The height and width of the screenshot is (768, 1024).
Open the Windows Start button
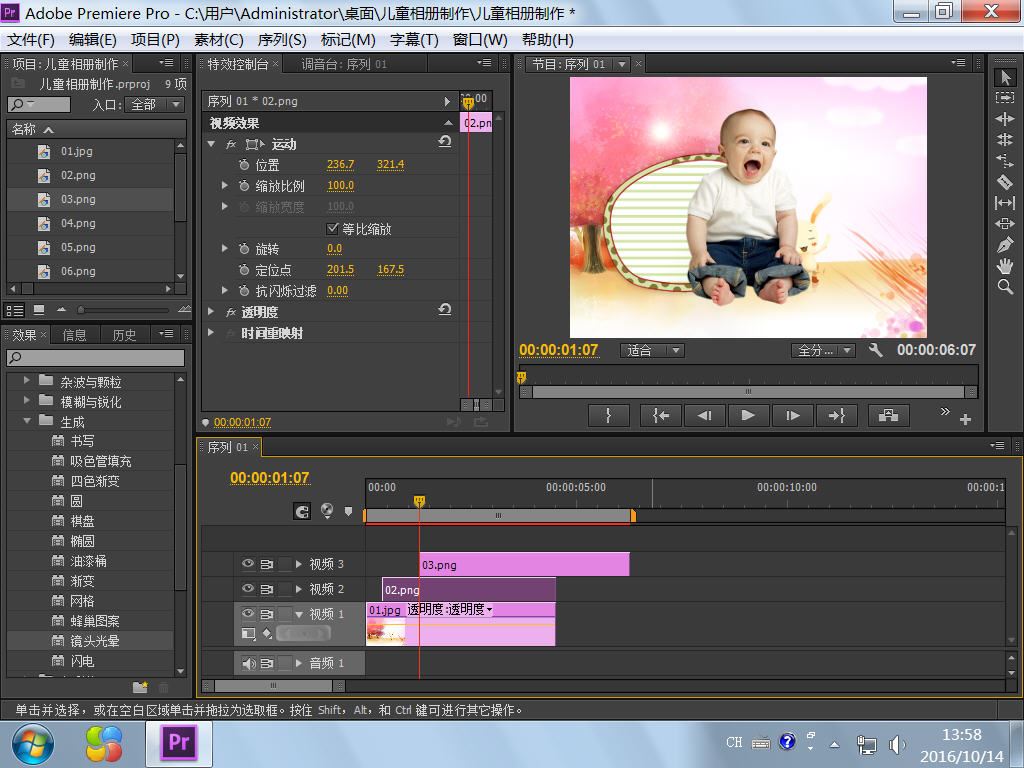[33, 743]
